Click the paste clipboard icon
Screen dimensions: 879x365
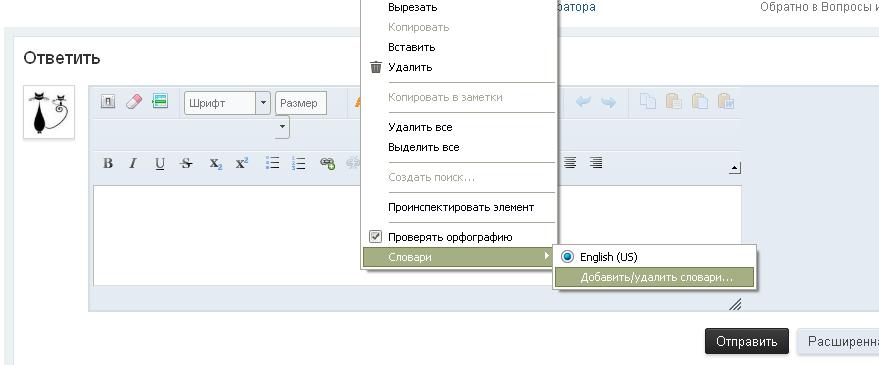pyautogui.click(x=673, y=101)
